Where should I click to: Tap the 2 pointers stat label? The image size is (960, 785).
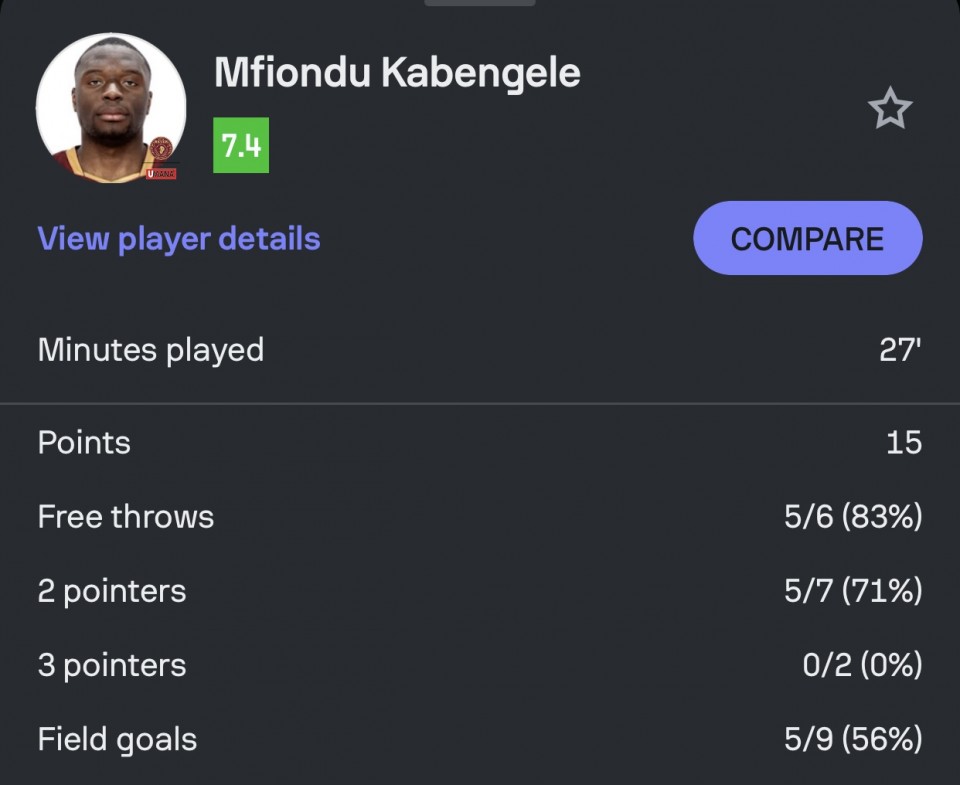112,592
